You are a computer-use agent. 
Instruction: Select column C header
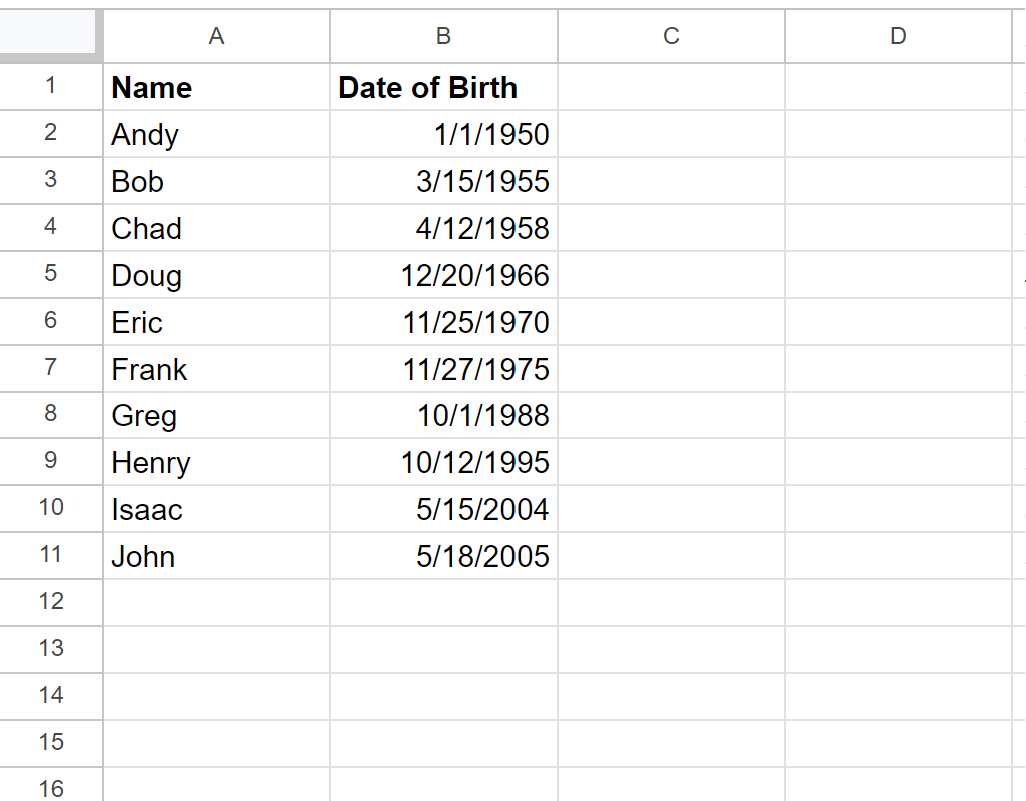671,36
